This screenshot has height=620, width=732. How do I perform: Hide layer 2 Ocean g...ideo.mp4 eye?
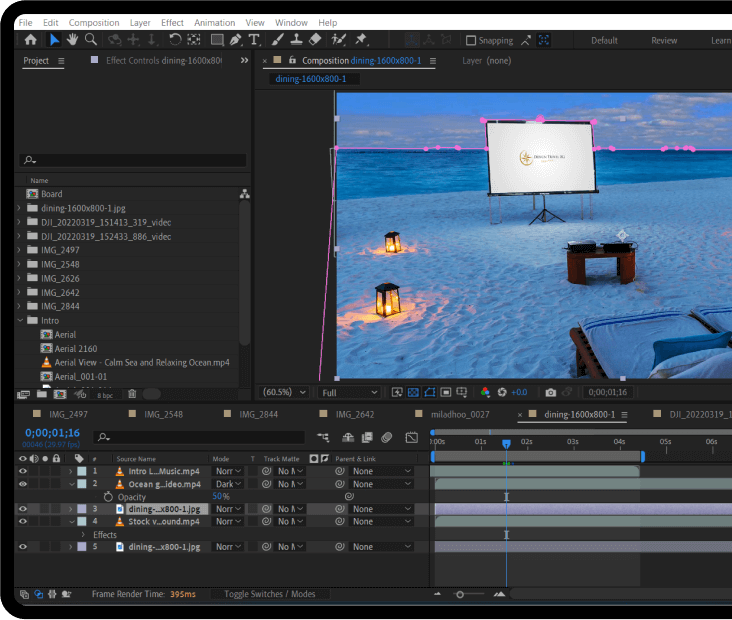[22, 484]
